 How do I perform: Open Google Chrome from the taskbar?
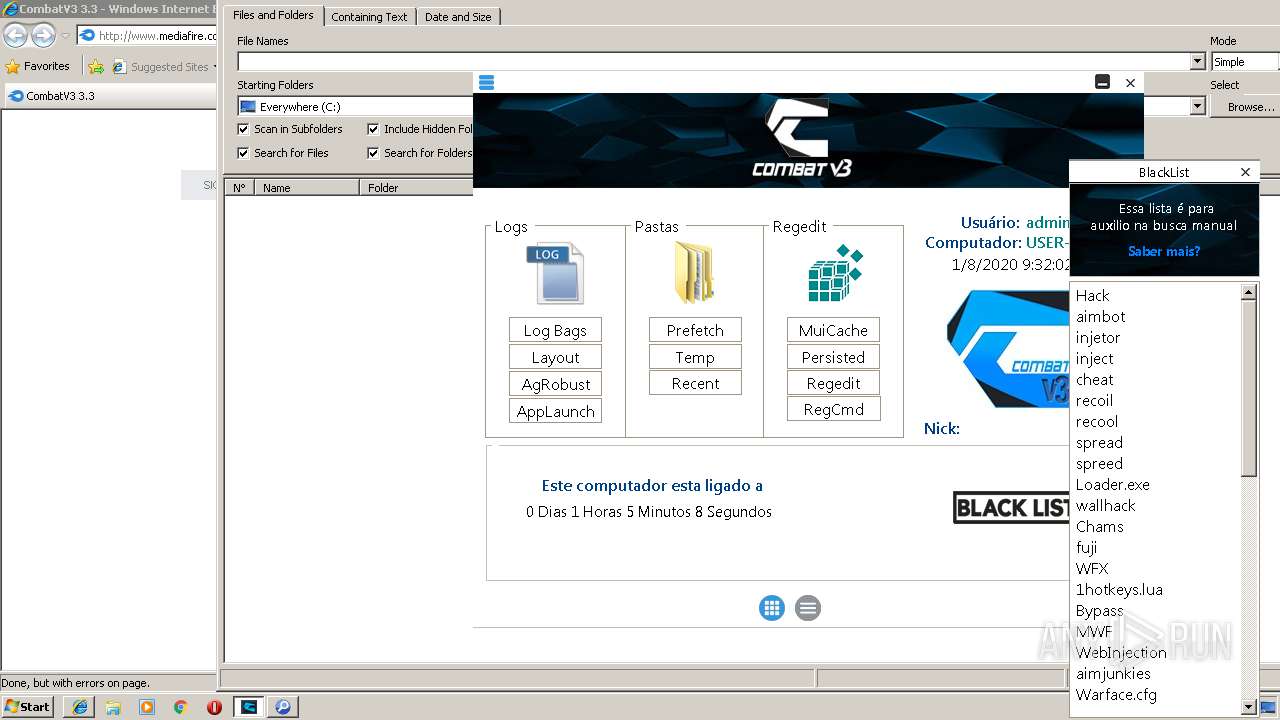pyautogui.click(x=180, y=707)
